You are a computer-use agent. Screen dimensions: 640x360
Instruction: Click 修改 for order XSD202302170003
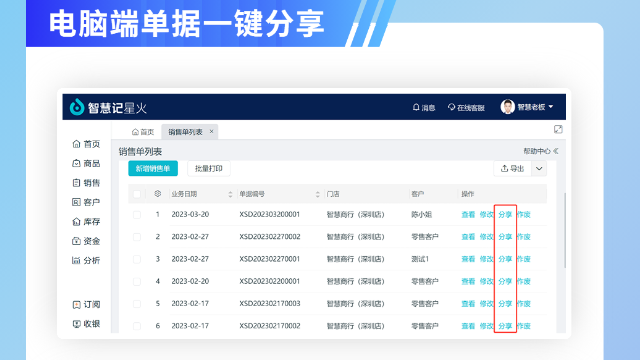487,304
